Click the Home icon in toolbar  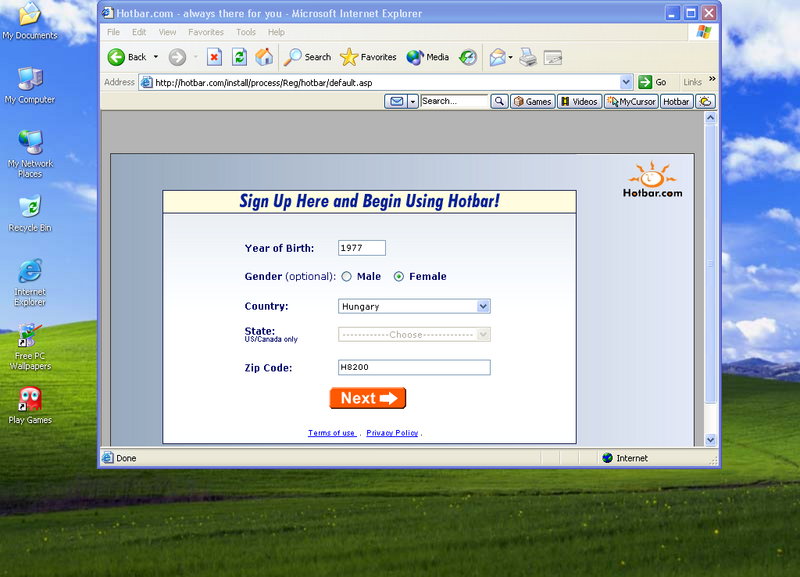click(264, 57)
